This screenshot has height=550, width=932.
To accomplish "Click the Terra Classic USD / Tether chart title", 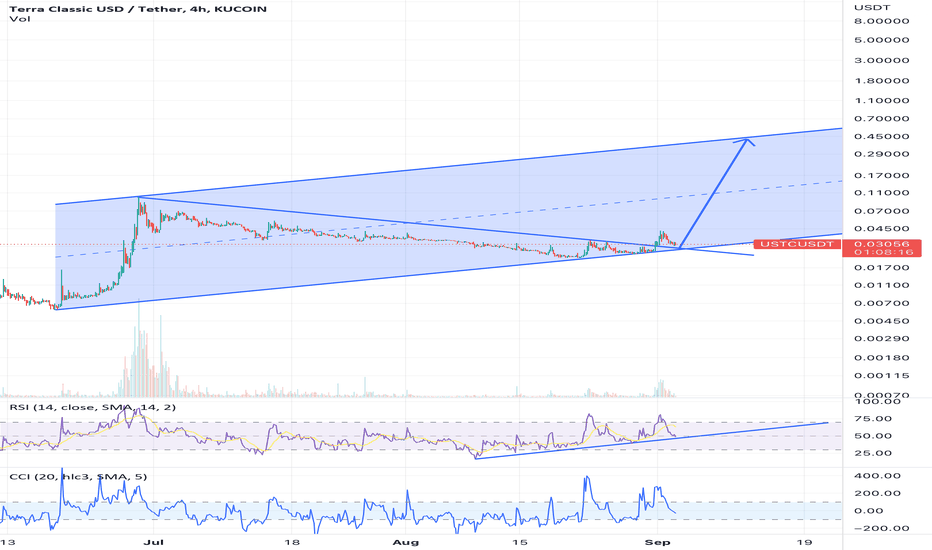I will 138,9.
